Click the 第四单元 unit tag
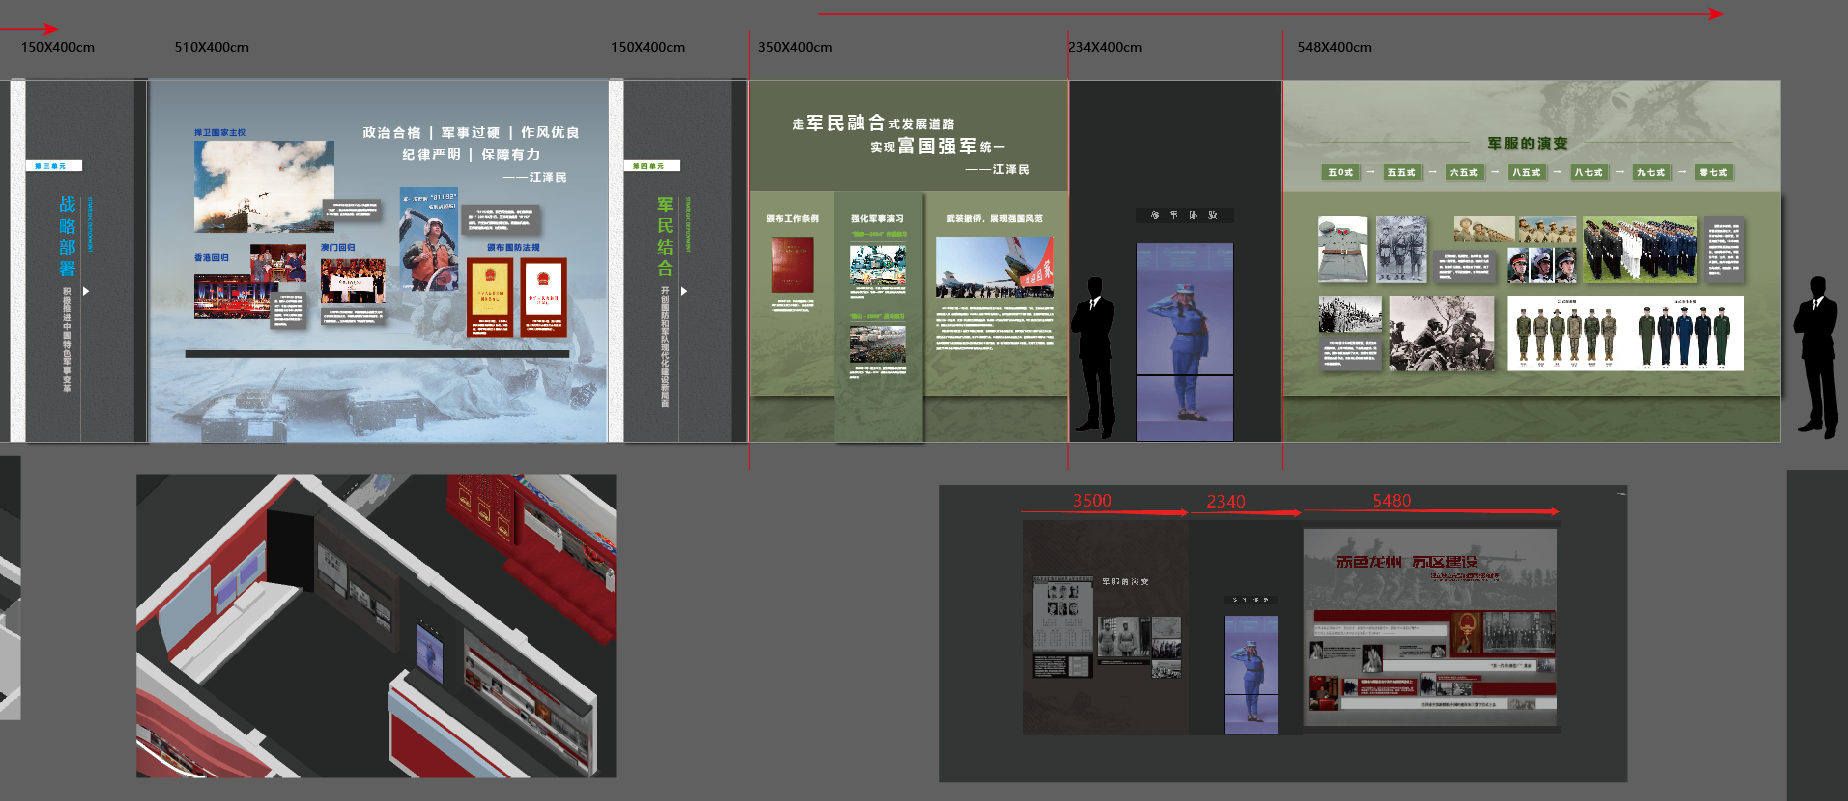 [x=651, y=166]
